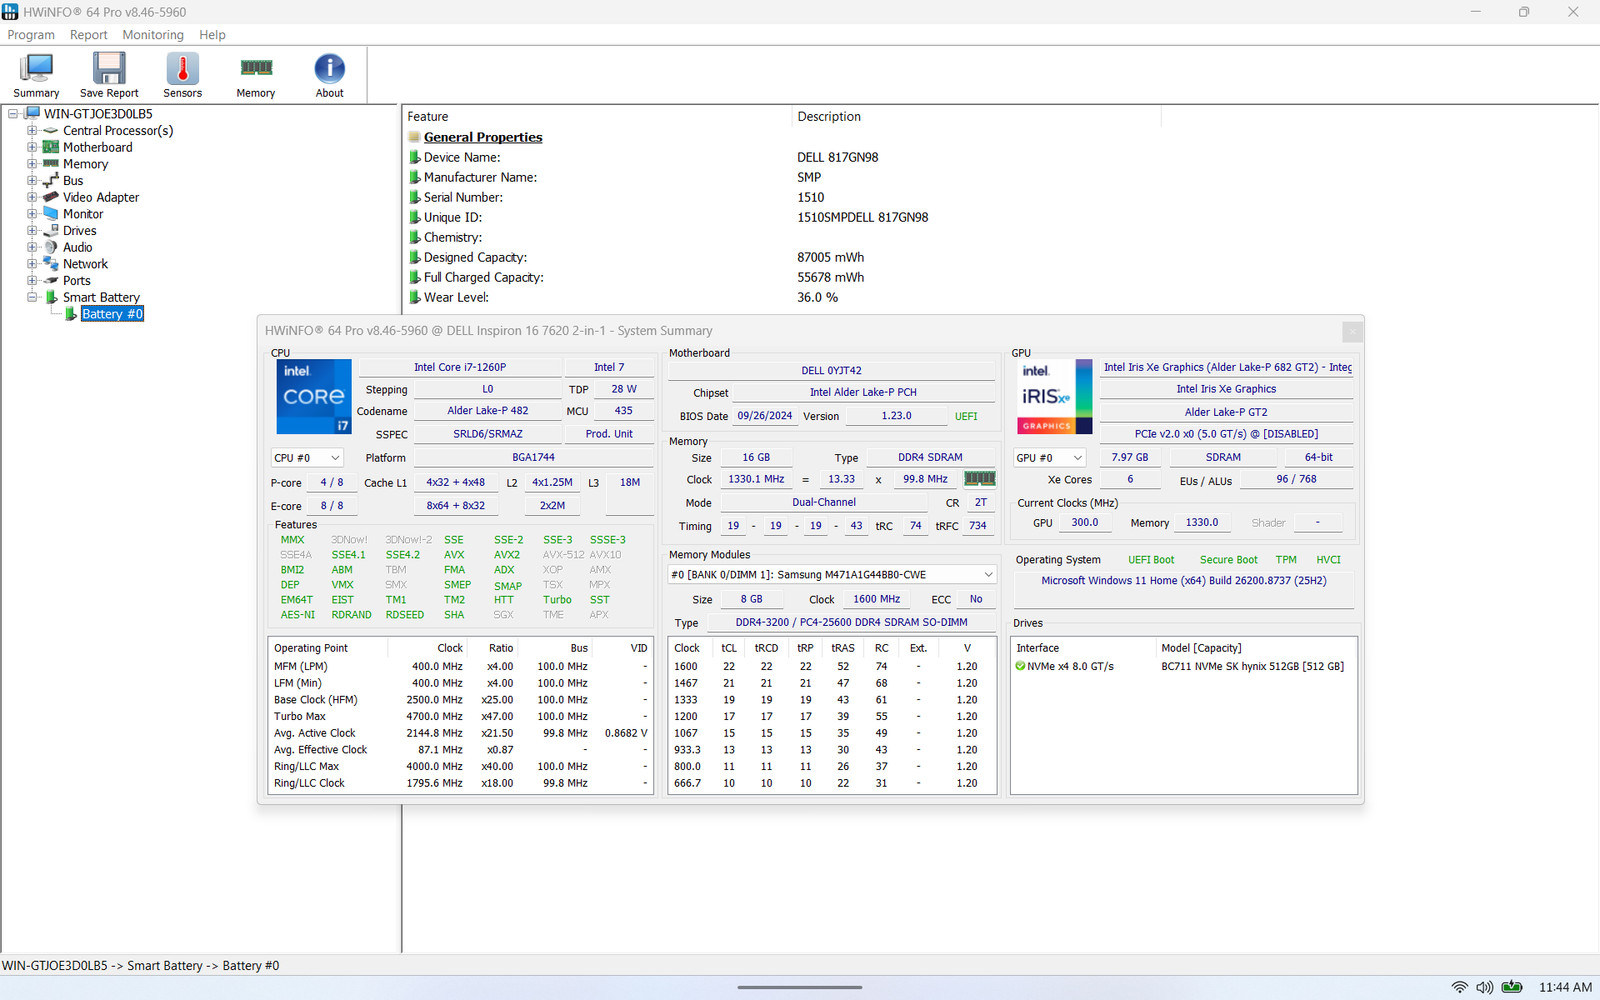Select the Audio tree item

(x=78, y=247)
